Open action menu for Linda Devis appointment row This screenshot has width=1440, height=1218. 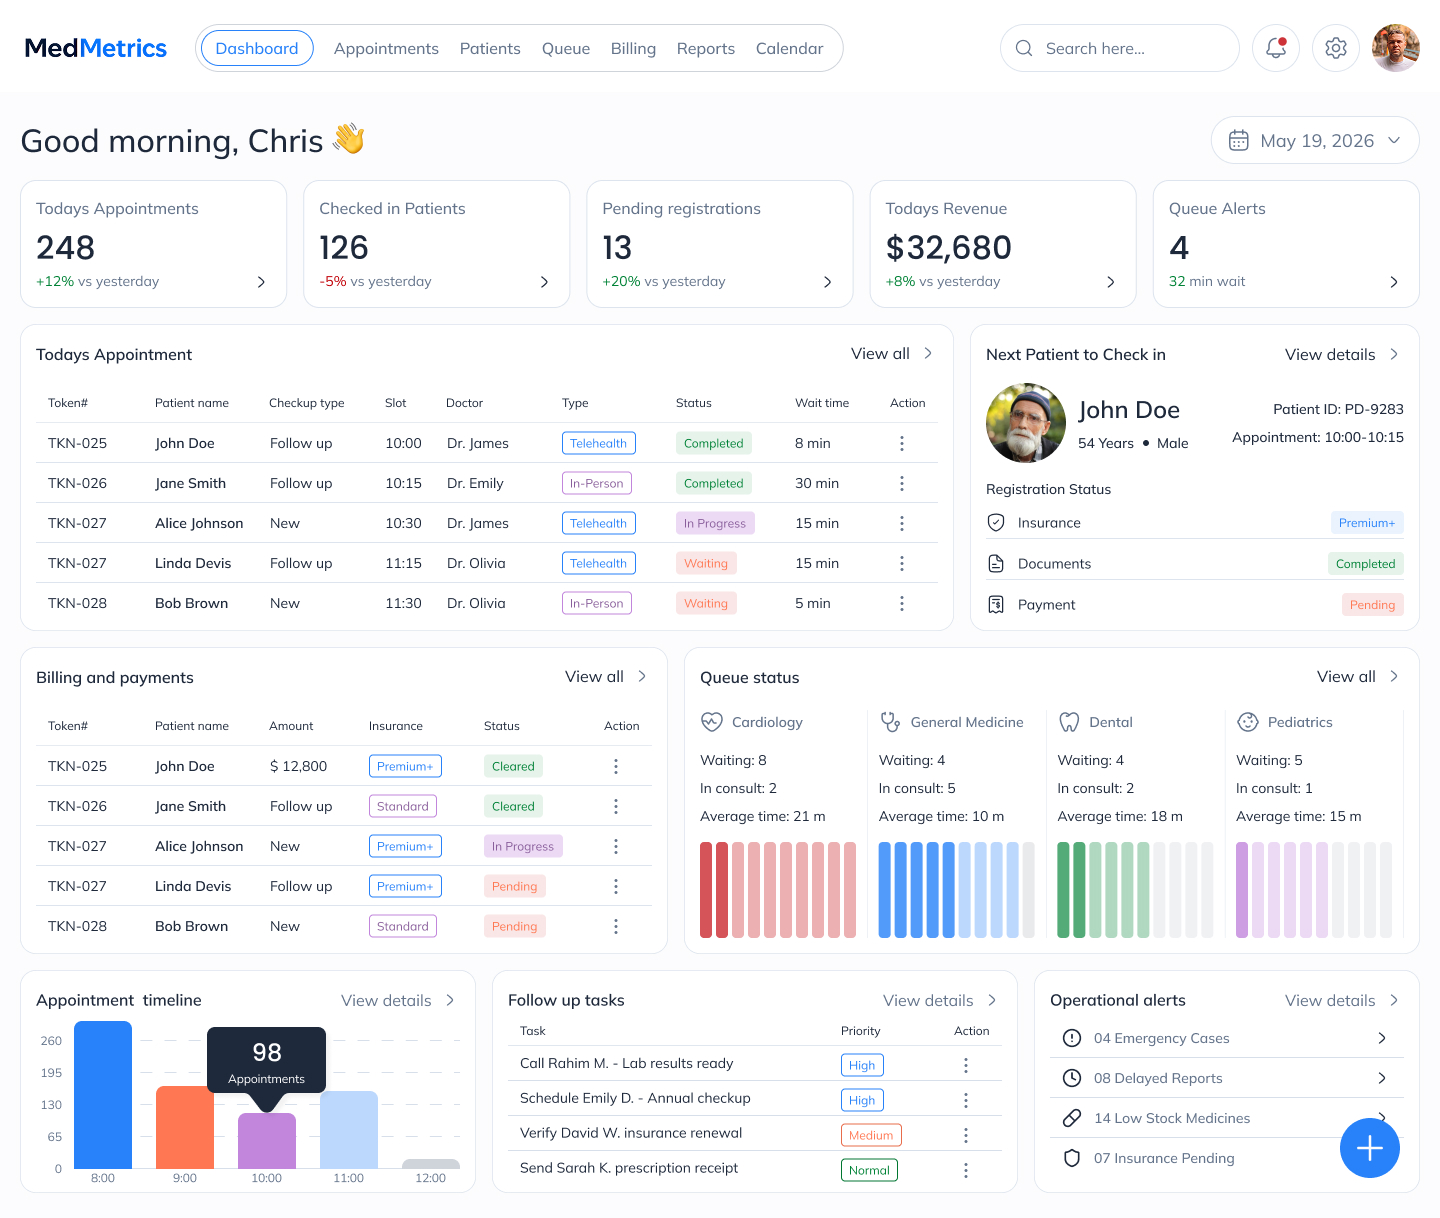[902, 563]
